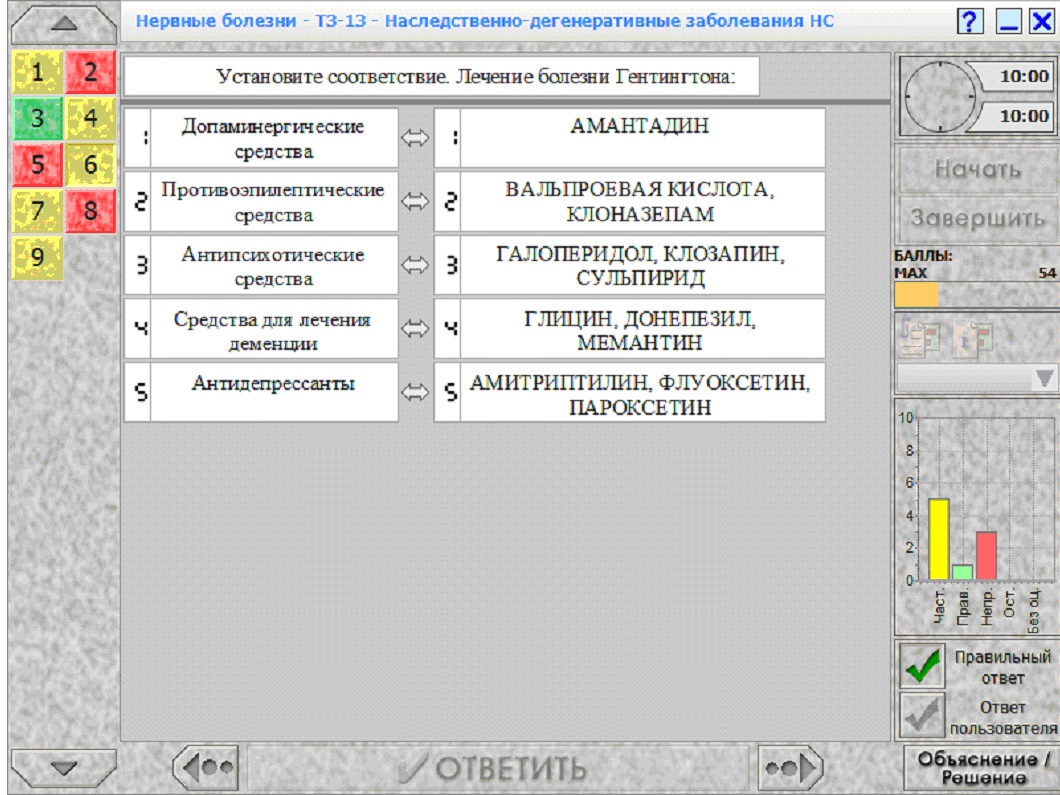Open question 5 in the navigator
This screenshot has height=795, width=1060.
point(37,164)
